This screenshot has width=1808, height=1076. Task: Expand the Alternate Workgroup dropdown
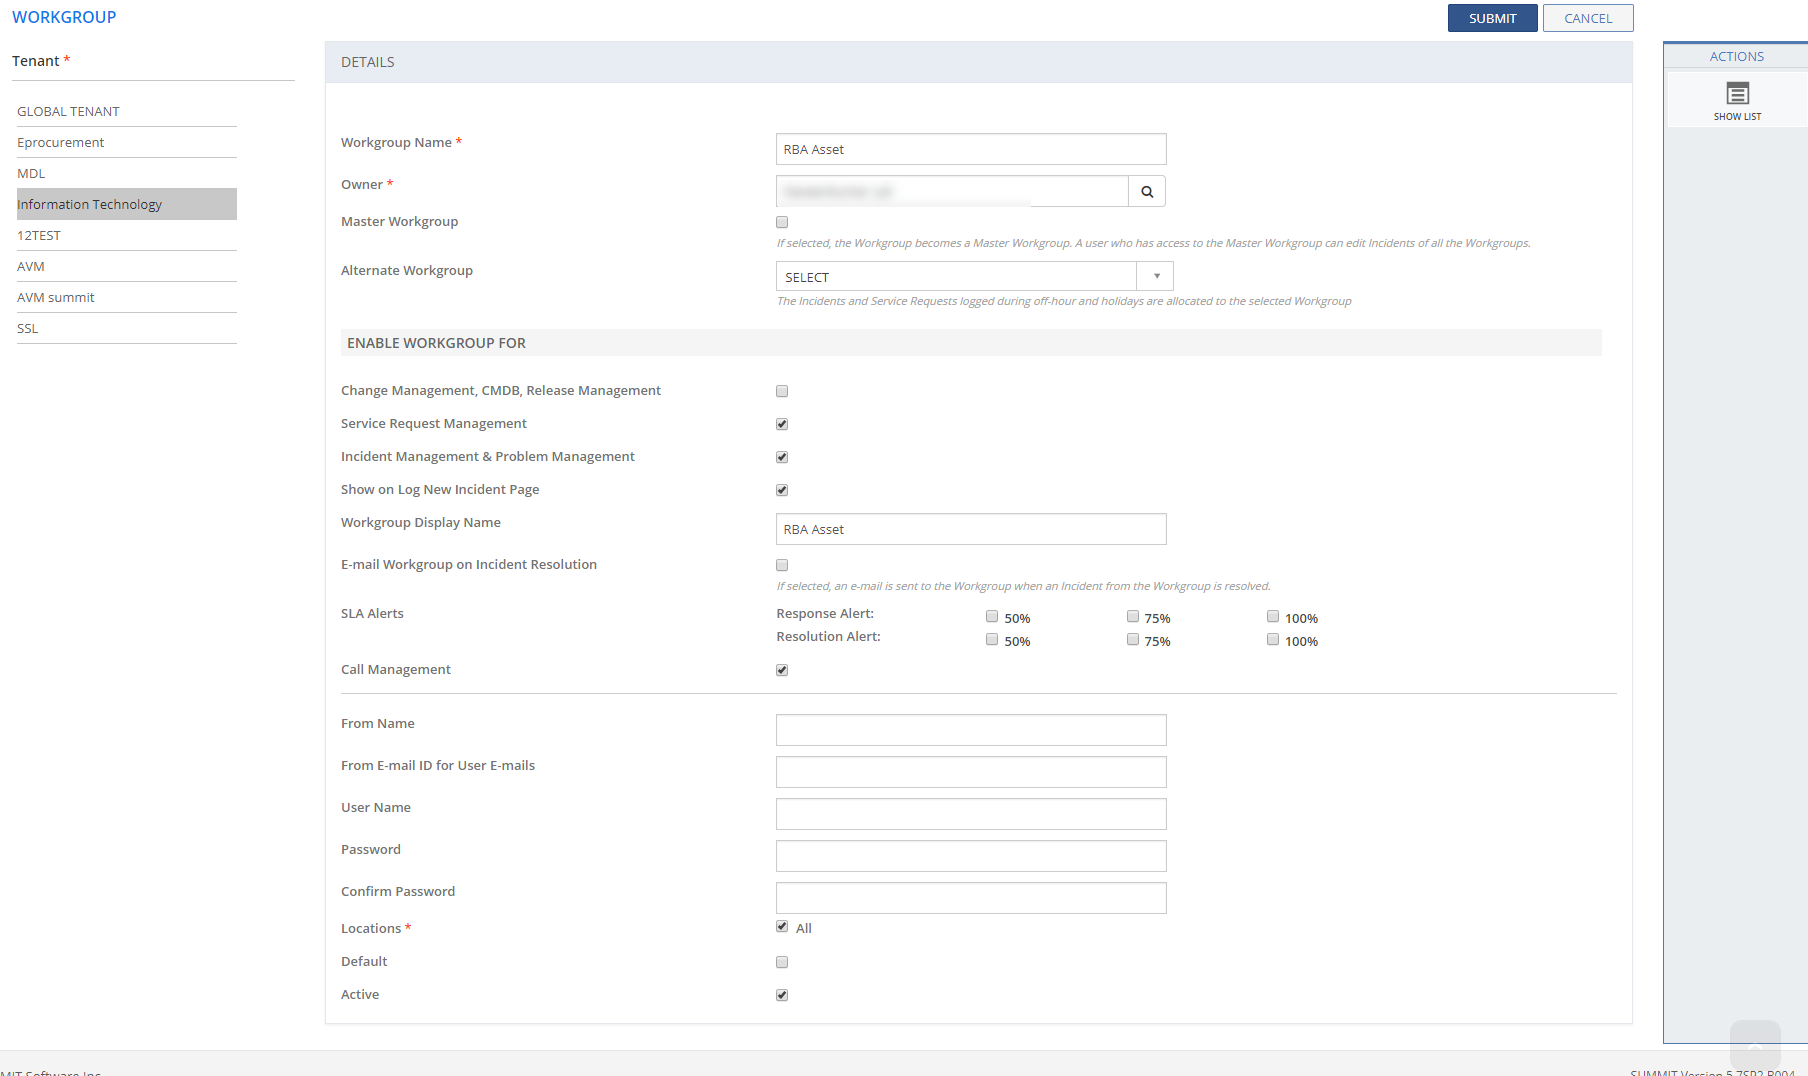pyautogui.click(x=1156, y=277)
